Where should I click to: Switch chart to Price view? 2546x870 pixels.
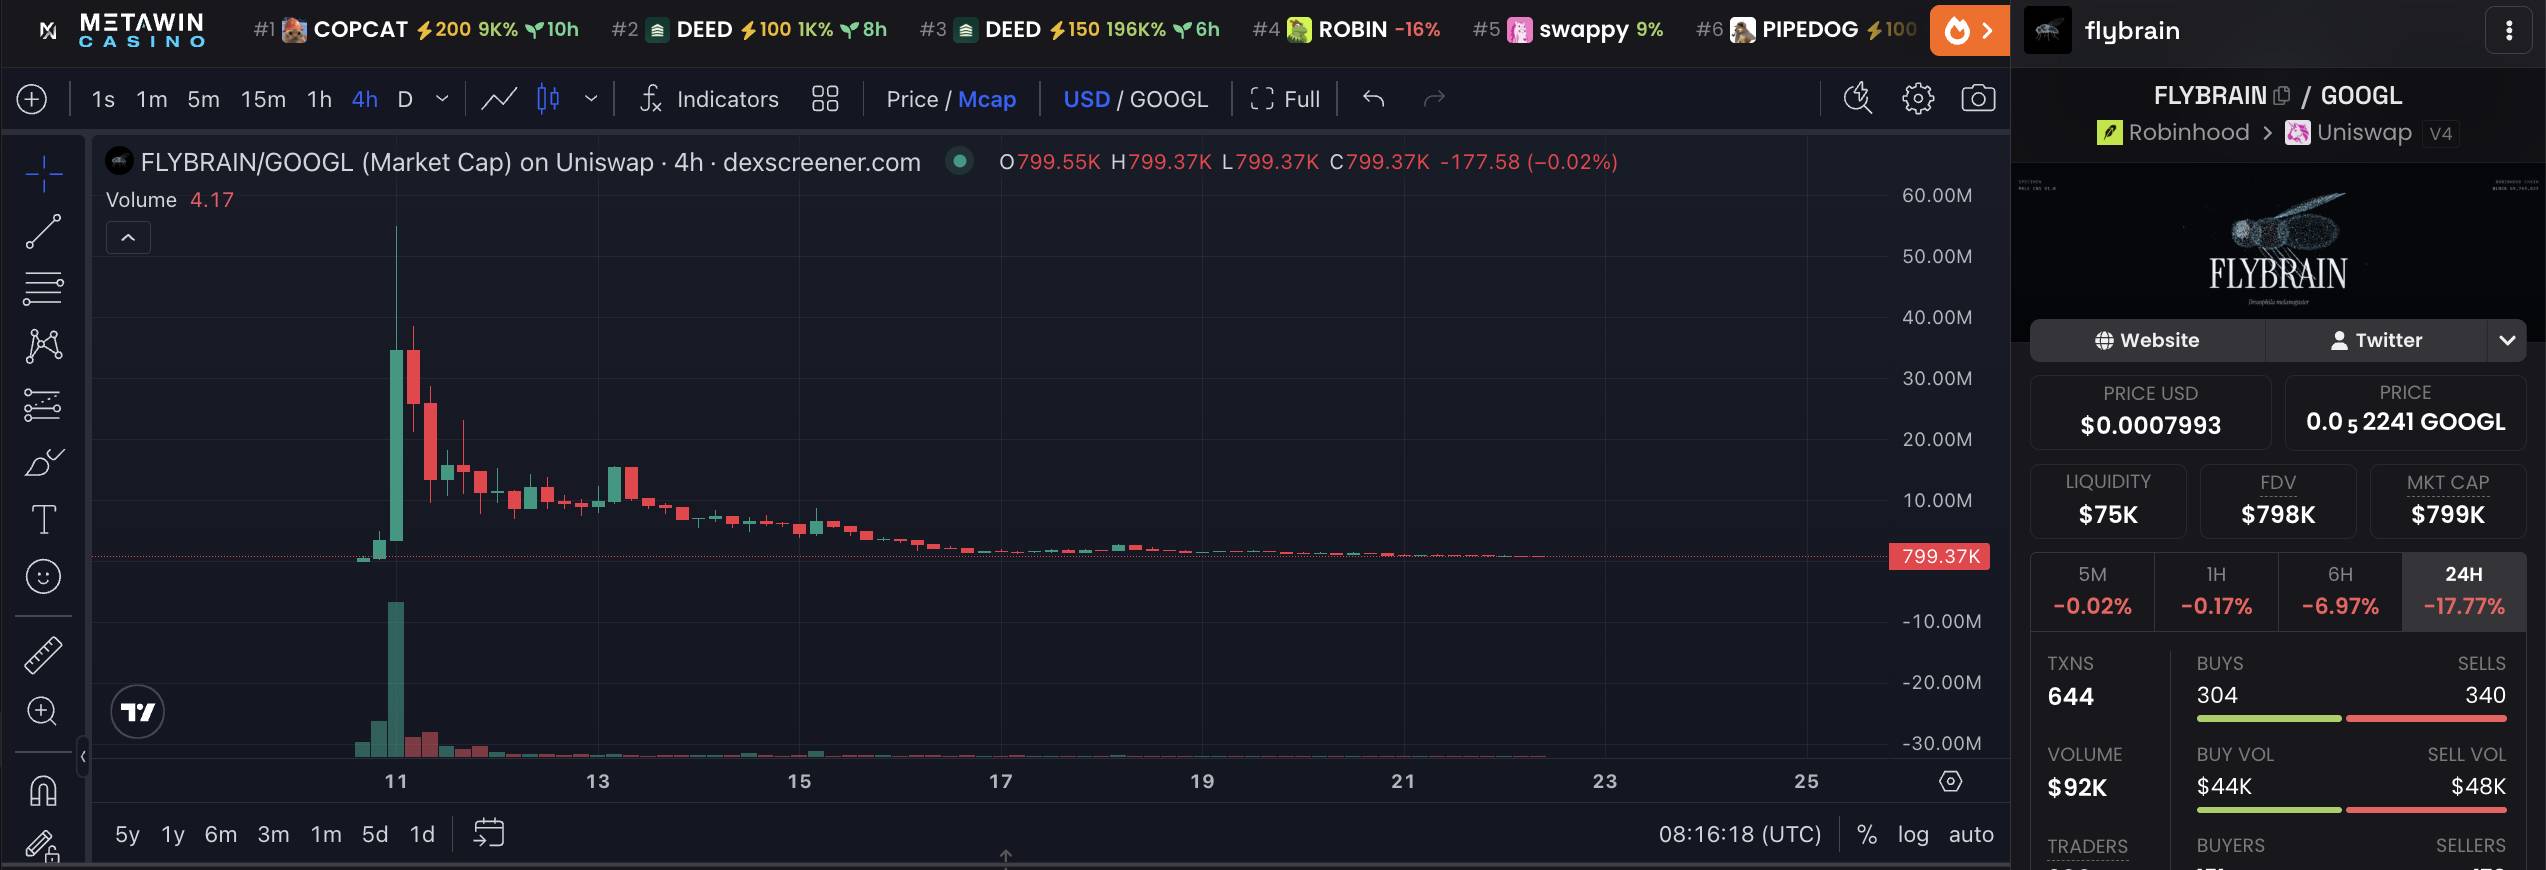pos(912,99)
